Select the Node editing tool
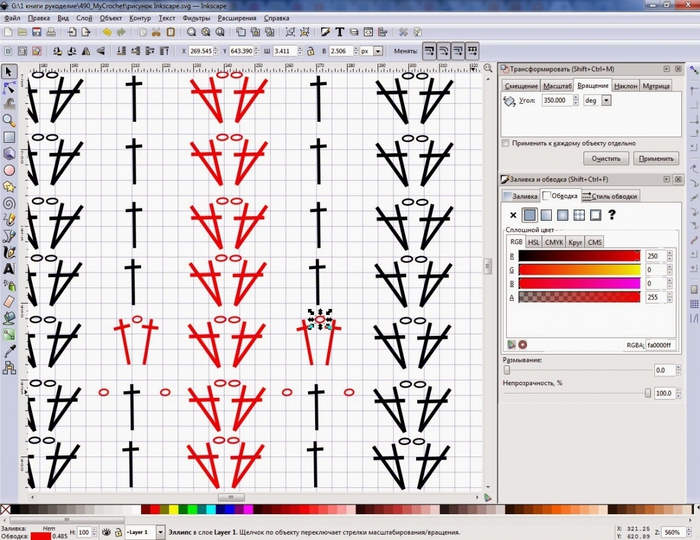The image size is (700, 540). tap(9, 88)
